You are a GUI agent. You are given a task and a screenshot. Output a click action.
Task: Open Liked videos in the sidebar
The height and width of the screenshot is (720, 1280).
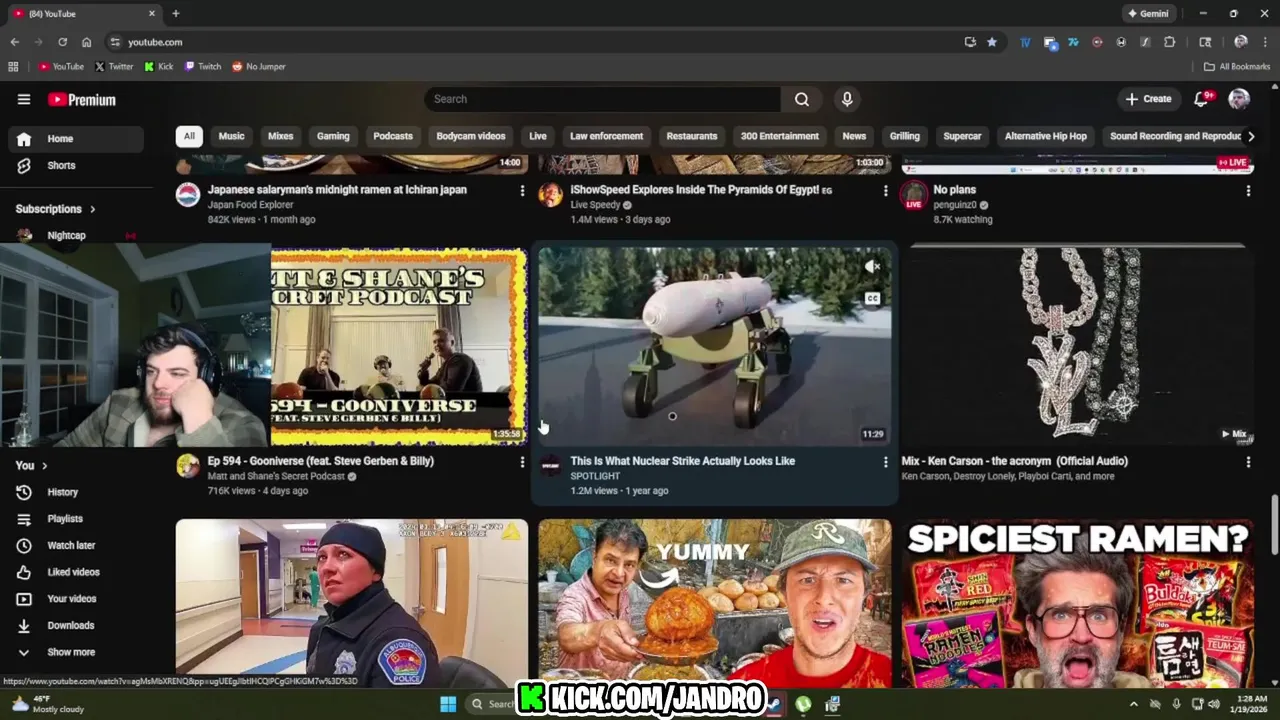[x=76, y=572]
